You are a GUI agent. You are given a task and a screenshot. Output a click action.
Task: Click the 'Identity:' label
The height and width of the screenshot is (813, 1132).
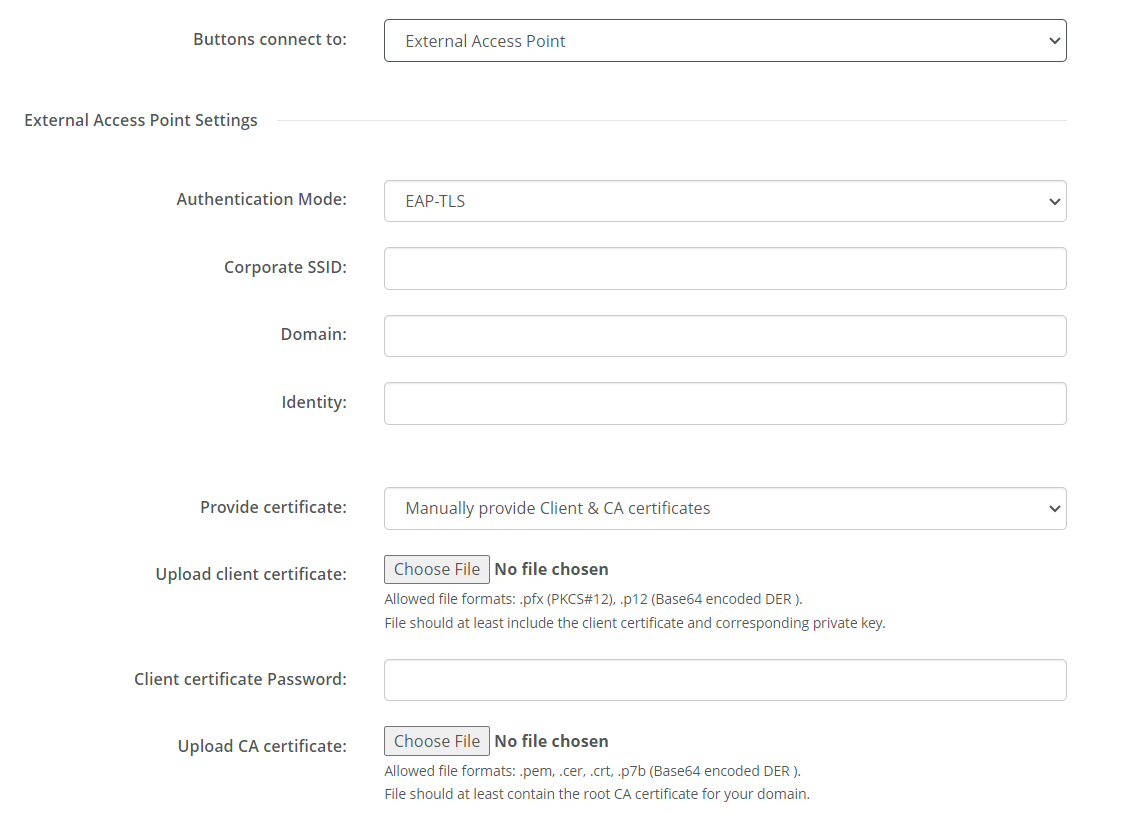(x=314, y=402)
